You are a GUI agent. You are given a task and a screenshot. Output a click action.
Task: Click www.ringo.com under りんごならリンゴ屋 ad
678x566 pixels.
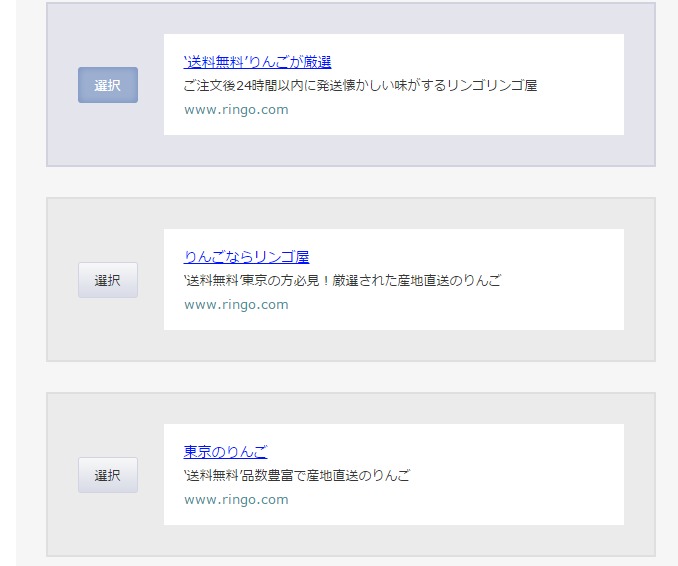click(236, 305)
